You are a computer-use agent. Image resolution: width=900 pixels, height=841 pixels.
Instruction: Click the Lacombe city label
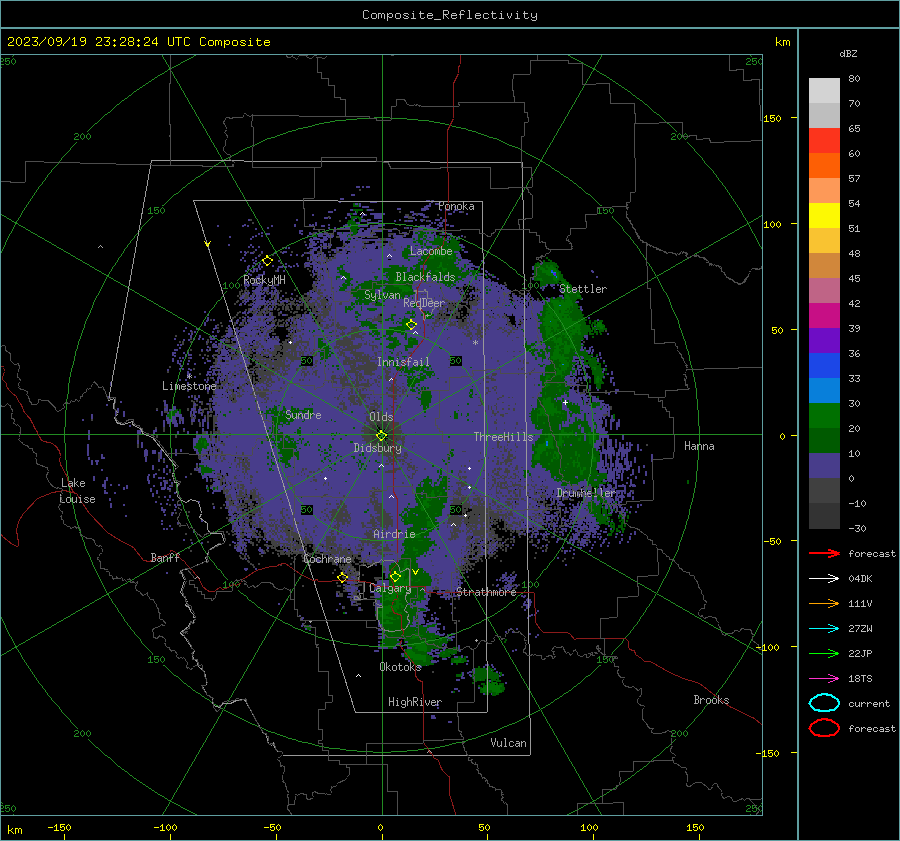point(431,251)
